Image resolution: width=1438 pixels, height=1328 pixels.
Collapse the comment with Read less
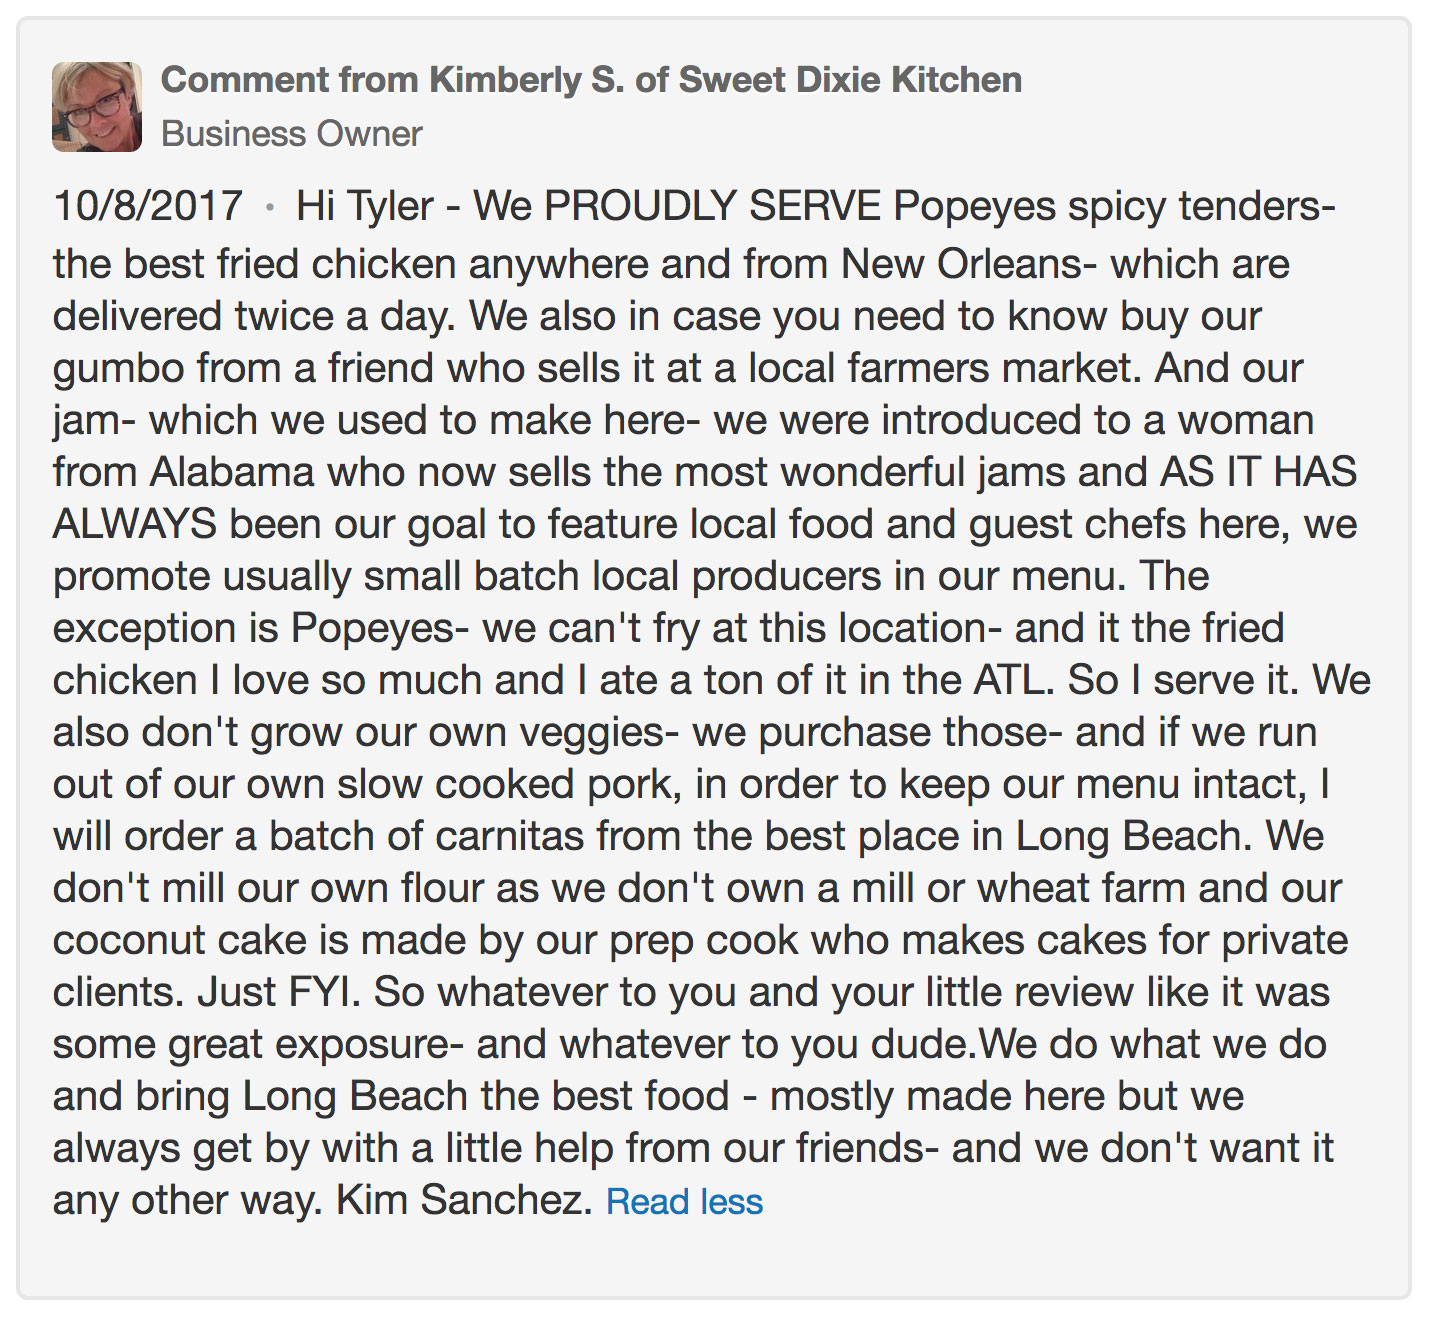click(684, 1201)
